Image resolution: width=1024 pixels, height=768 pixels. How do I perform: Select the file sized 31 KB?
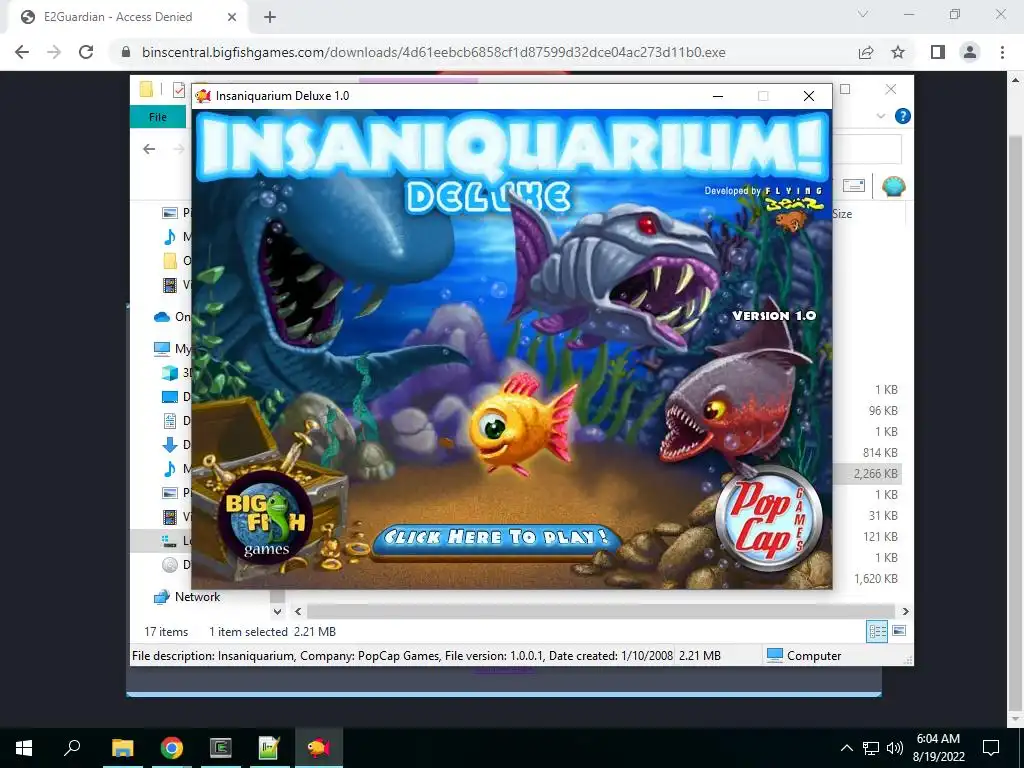[868, 516]
